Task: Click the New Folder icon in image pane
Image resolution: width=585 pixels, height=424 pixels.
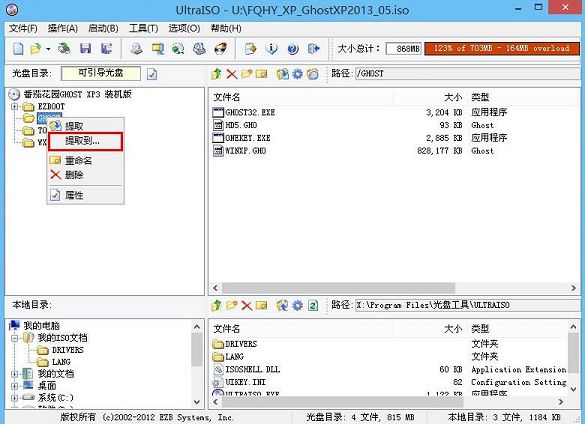Action: (x=246, y=74)
